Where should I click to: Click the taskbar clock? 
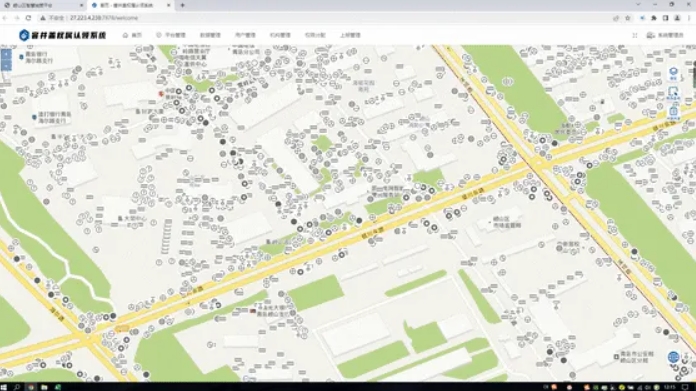point(671,387)
